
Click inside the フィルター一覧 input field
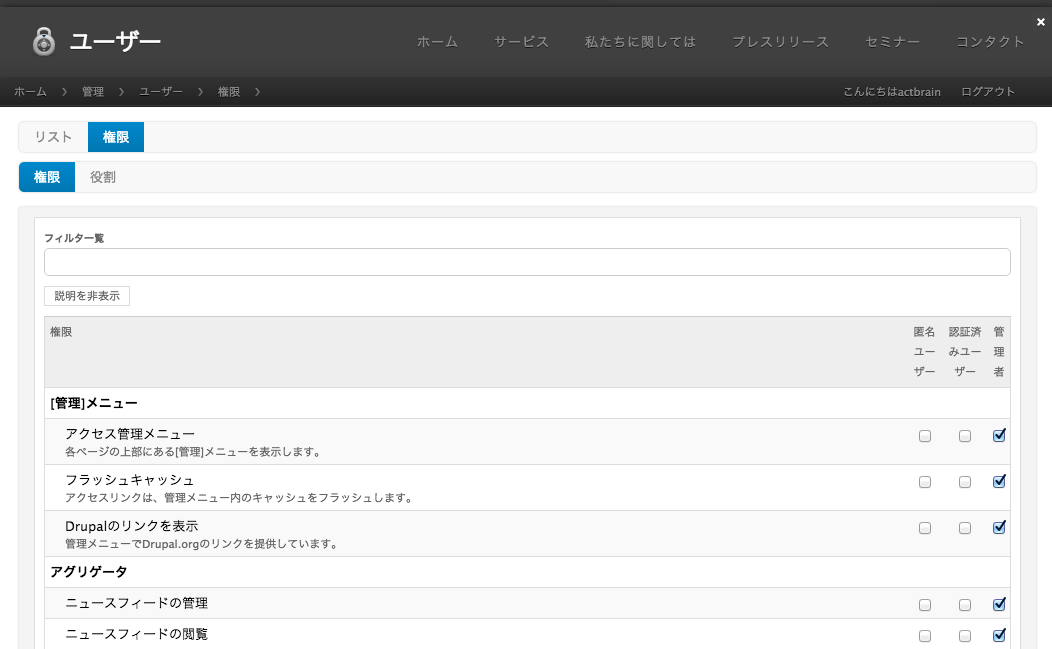tap(527, 261)
